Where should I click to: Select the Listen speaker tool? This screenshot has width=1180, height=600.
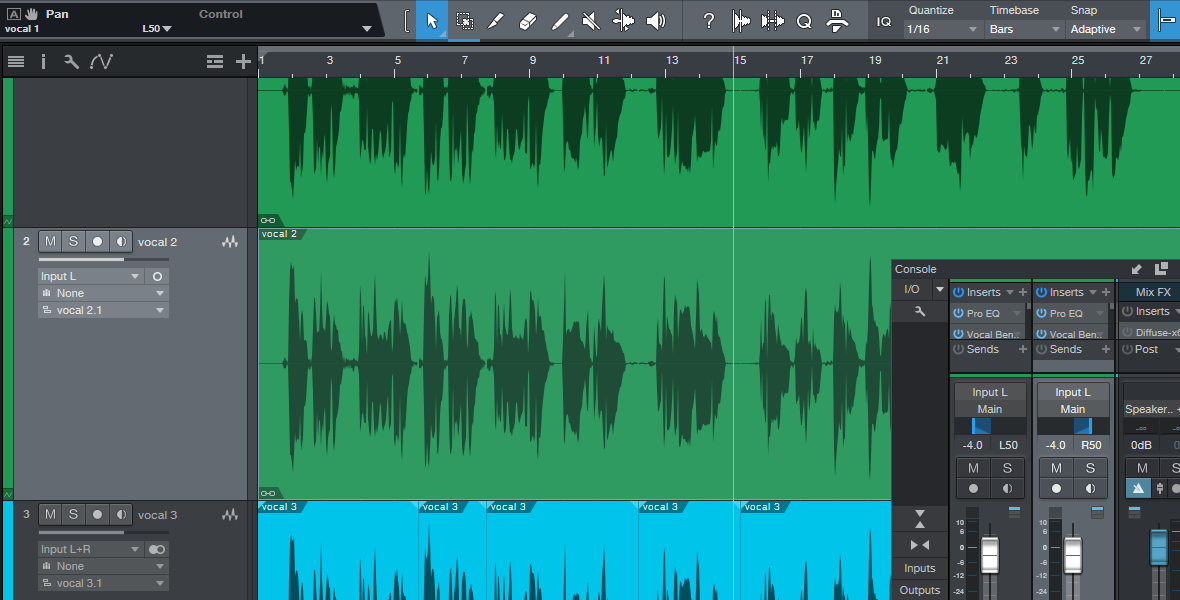click(x=656, y=20)
